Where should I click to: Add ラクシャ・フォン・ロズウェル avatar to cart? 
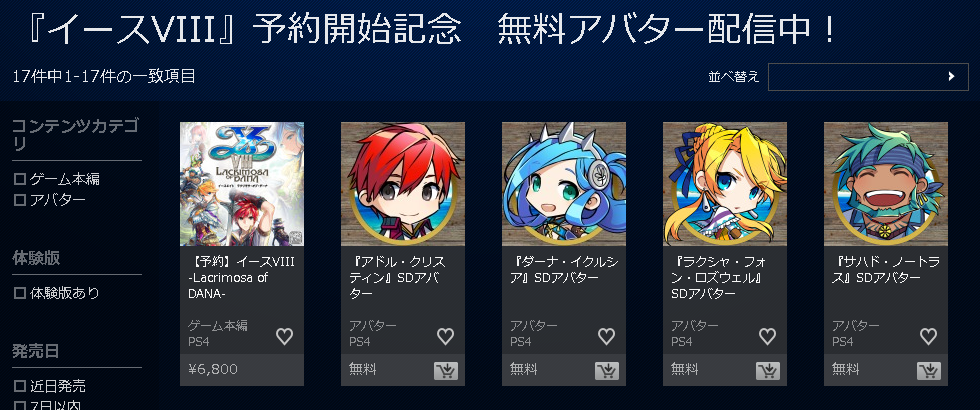pyautogui.click(x=768, y=371)
